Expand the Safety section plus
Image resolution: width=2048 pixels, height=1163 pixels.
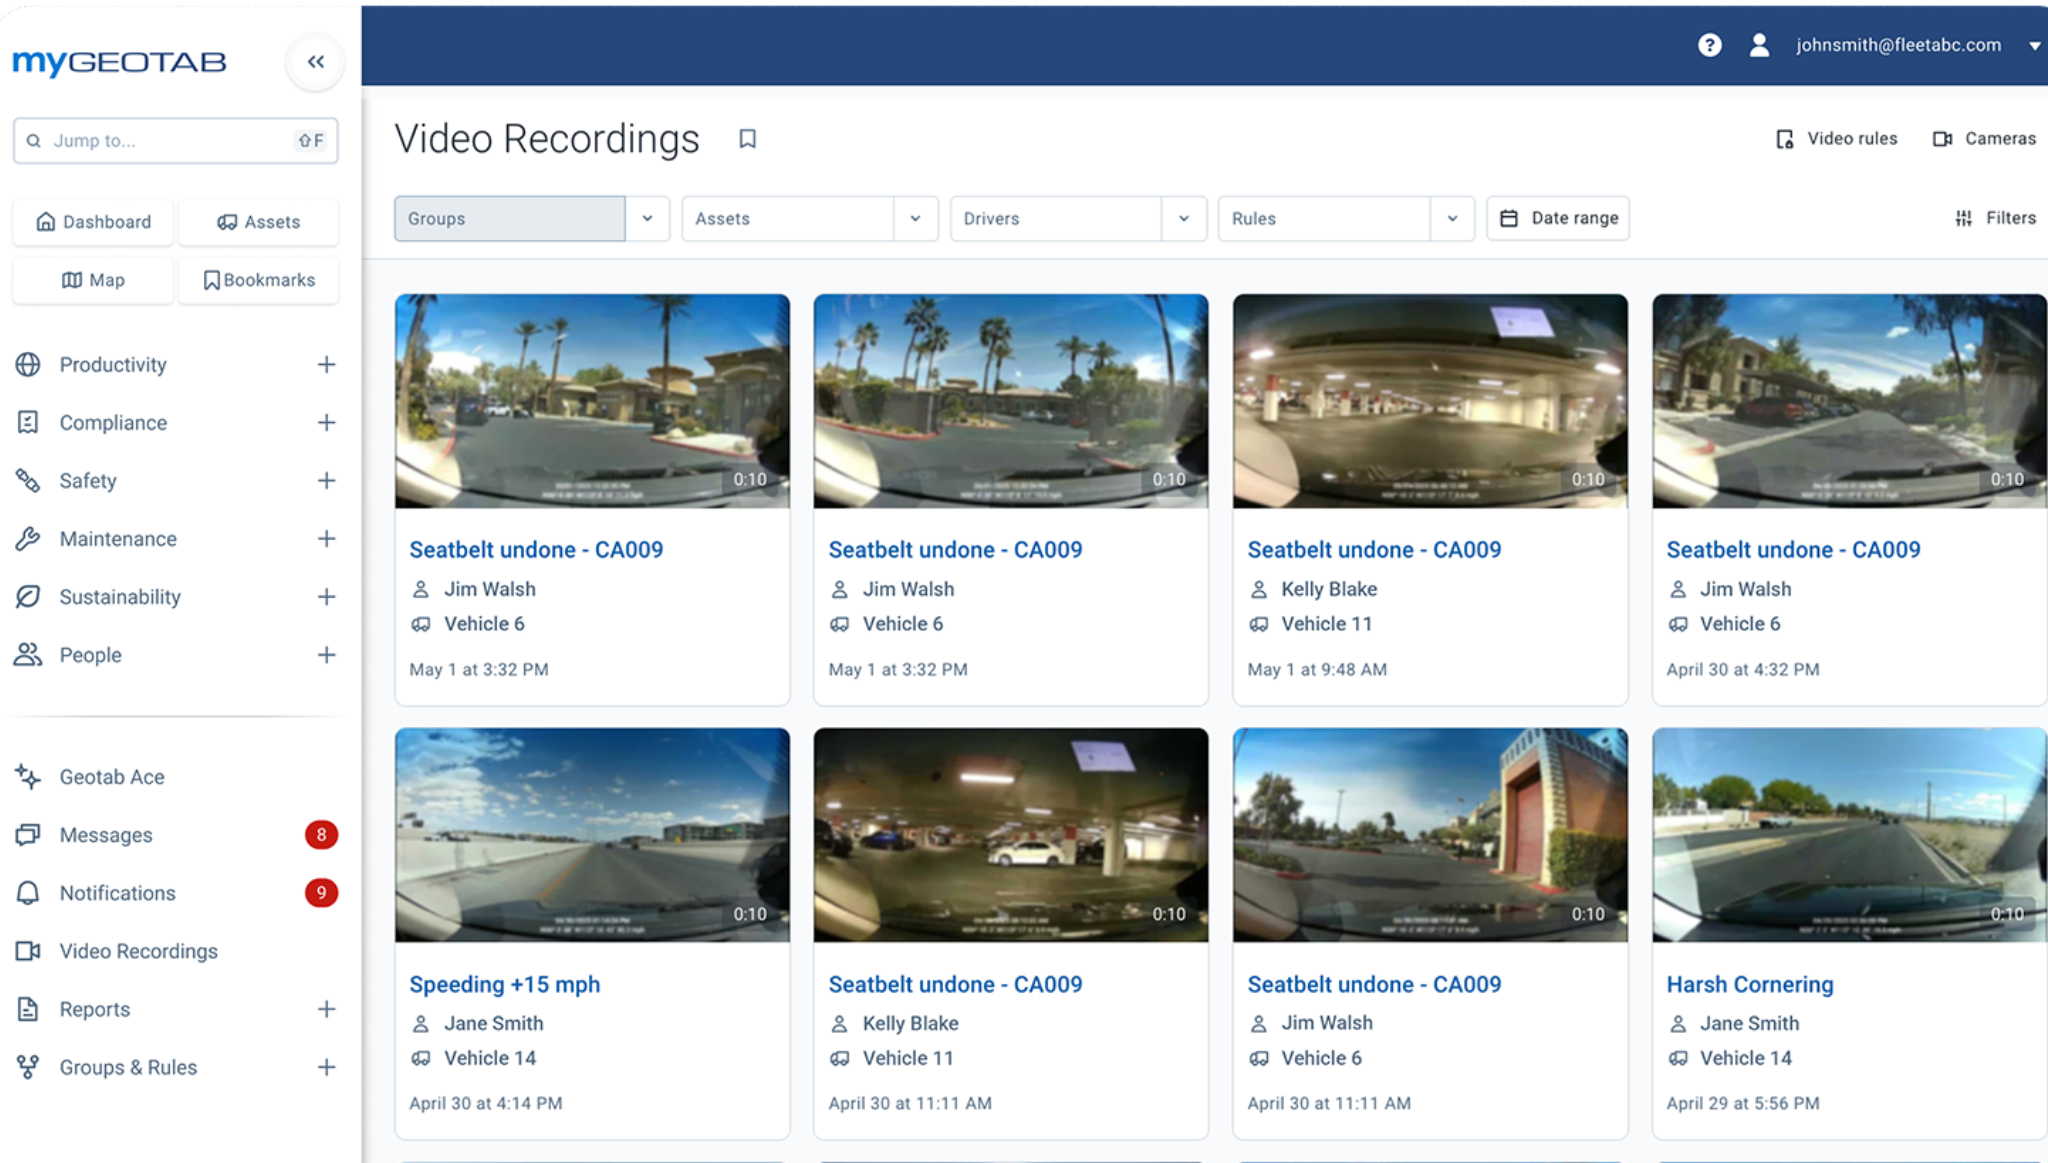click(x=326, y=481)
